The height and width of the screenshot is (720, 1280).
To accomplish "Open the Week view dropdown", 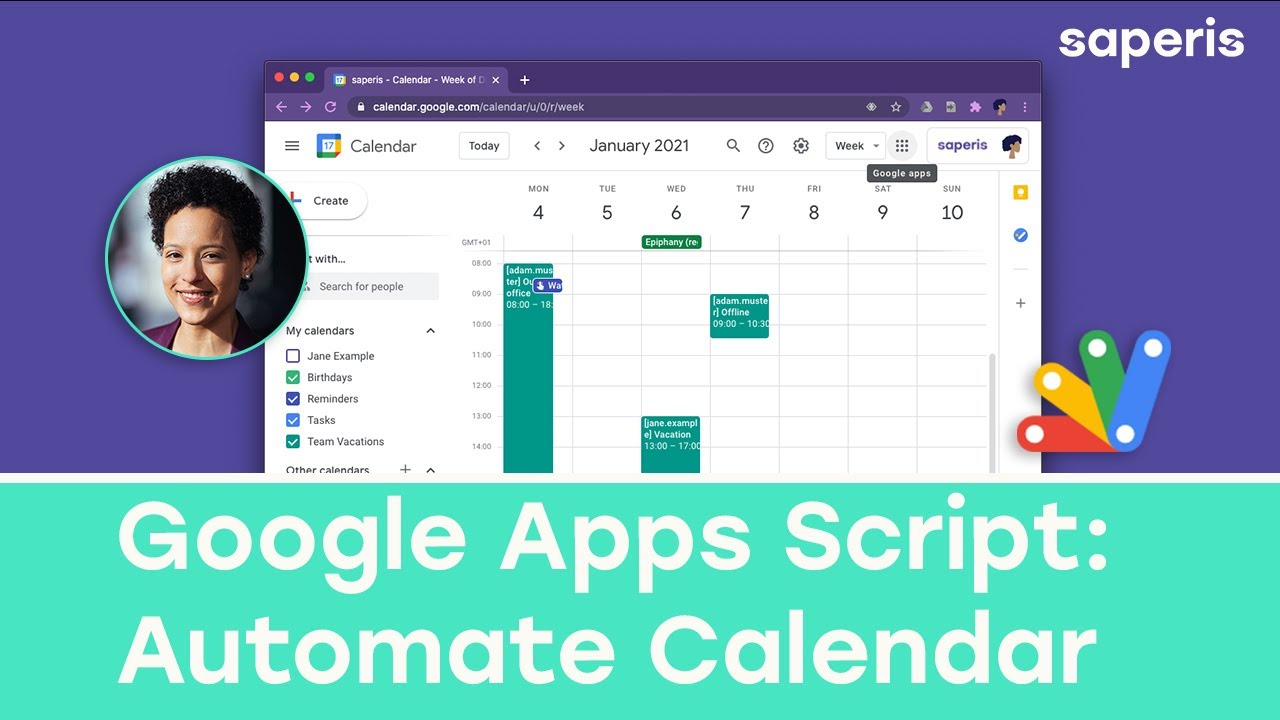I will (x=856, y=146).
